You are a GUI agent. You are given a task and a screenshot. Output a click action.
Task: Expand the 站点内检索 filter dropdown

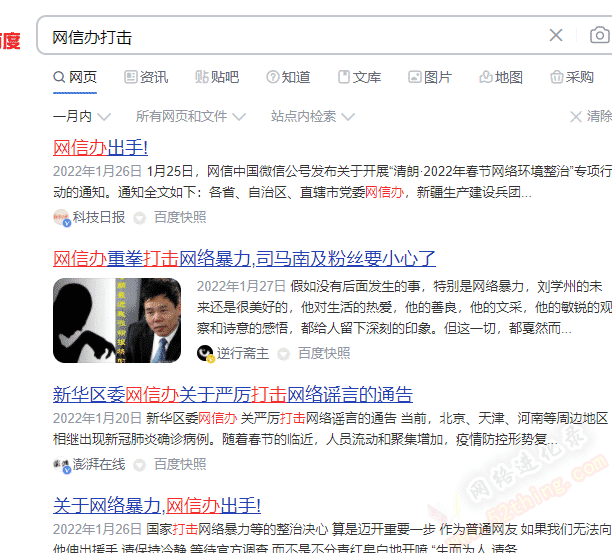pyautogui.click(x=313, y=116)
